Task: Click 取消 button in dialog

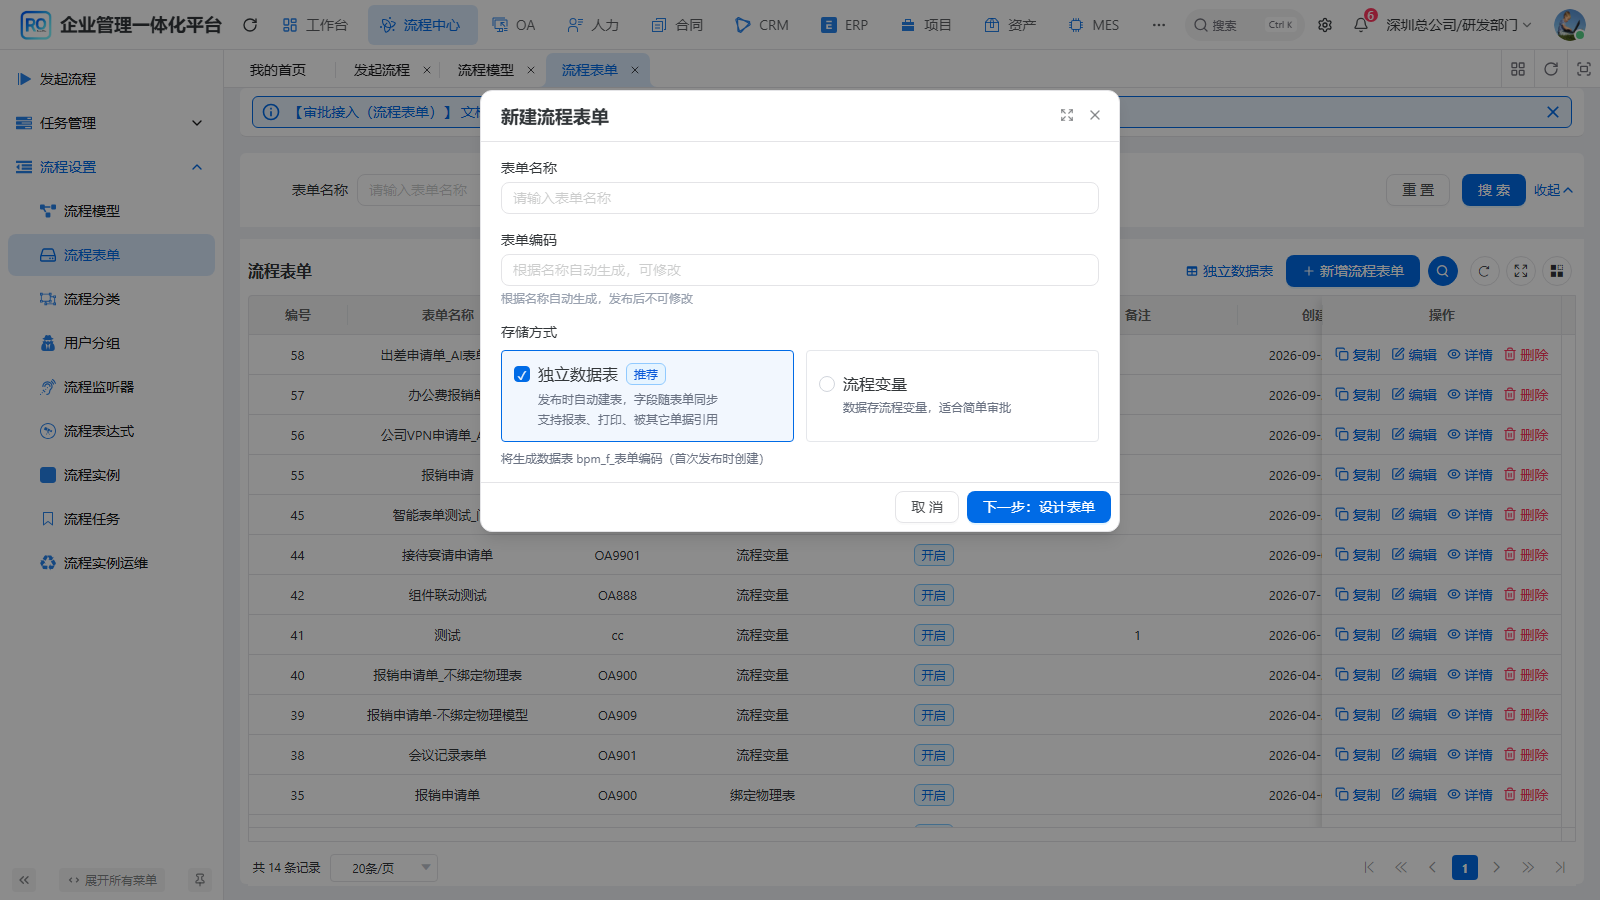Action: click(x=927, y=507)
